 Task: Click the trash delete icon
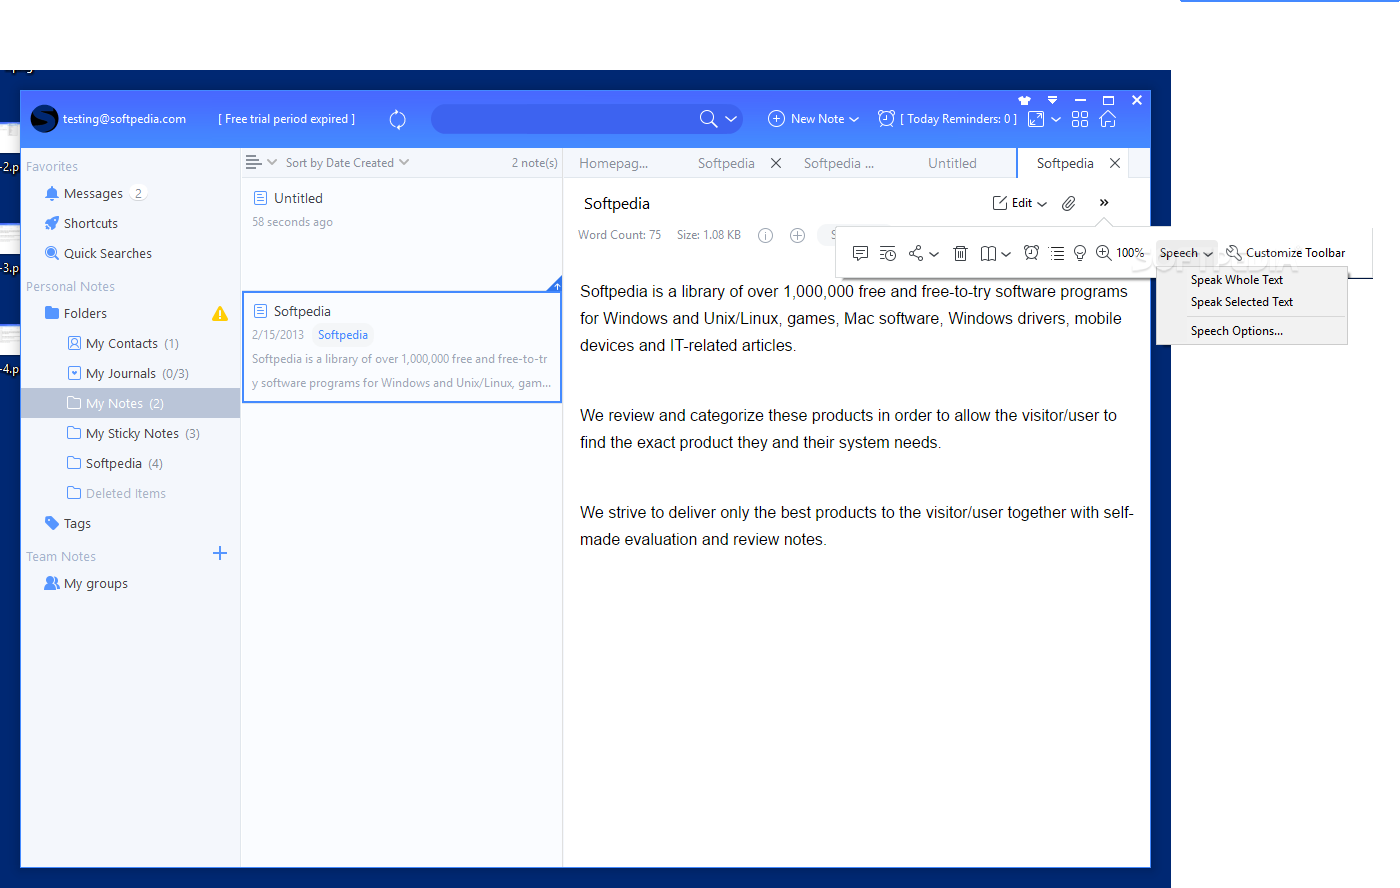960,253
